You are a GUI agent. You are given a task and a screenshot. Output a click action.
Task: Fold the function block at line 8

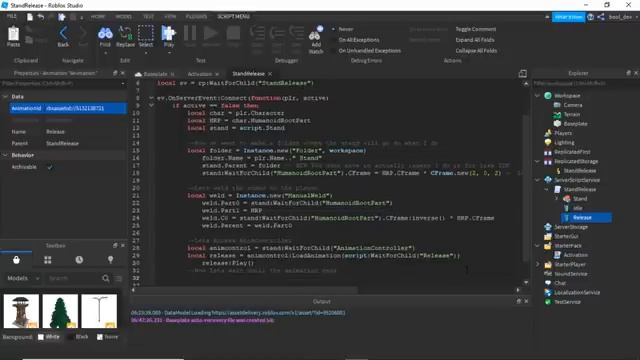click(151, 98)
